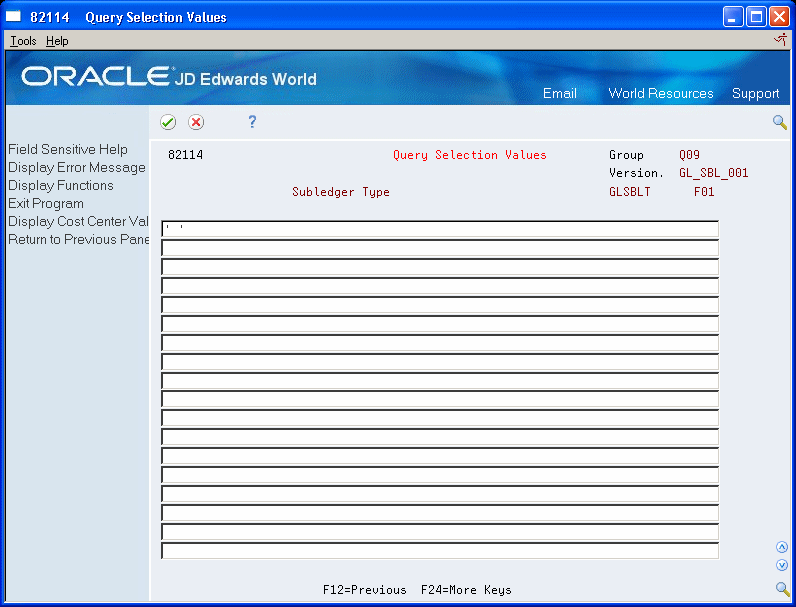Click the GLSBLT field name

629,192
